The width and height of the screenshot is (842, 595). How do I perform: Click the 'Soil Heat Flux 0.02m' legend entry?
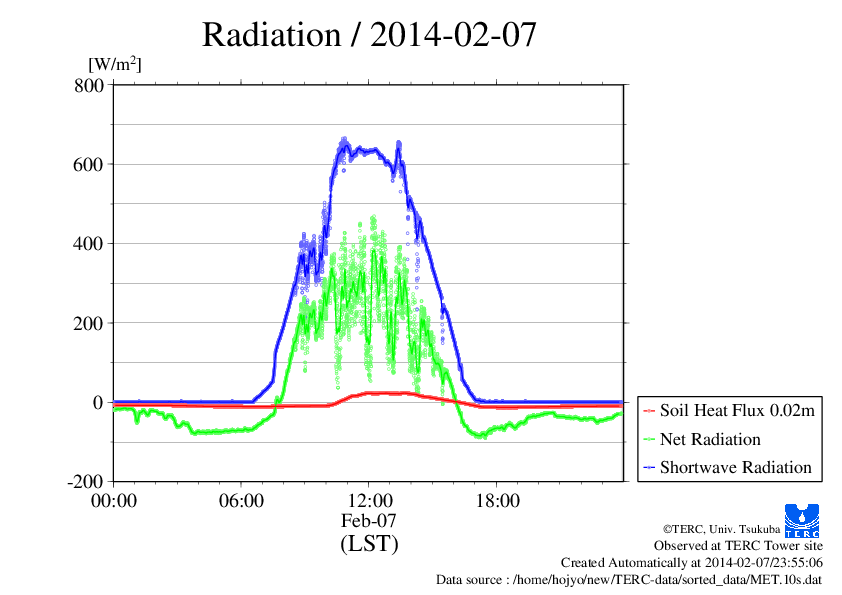(x=737, y=411)
